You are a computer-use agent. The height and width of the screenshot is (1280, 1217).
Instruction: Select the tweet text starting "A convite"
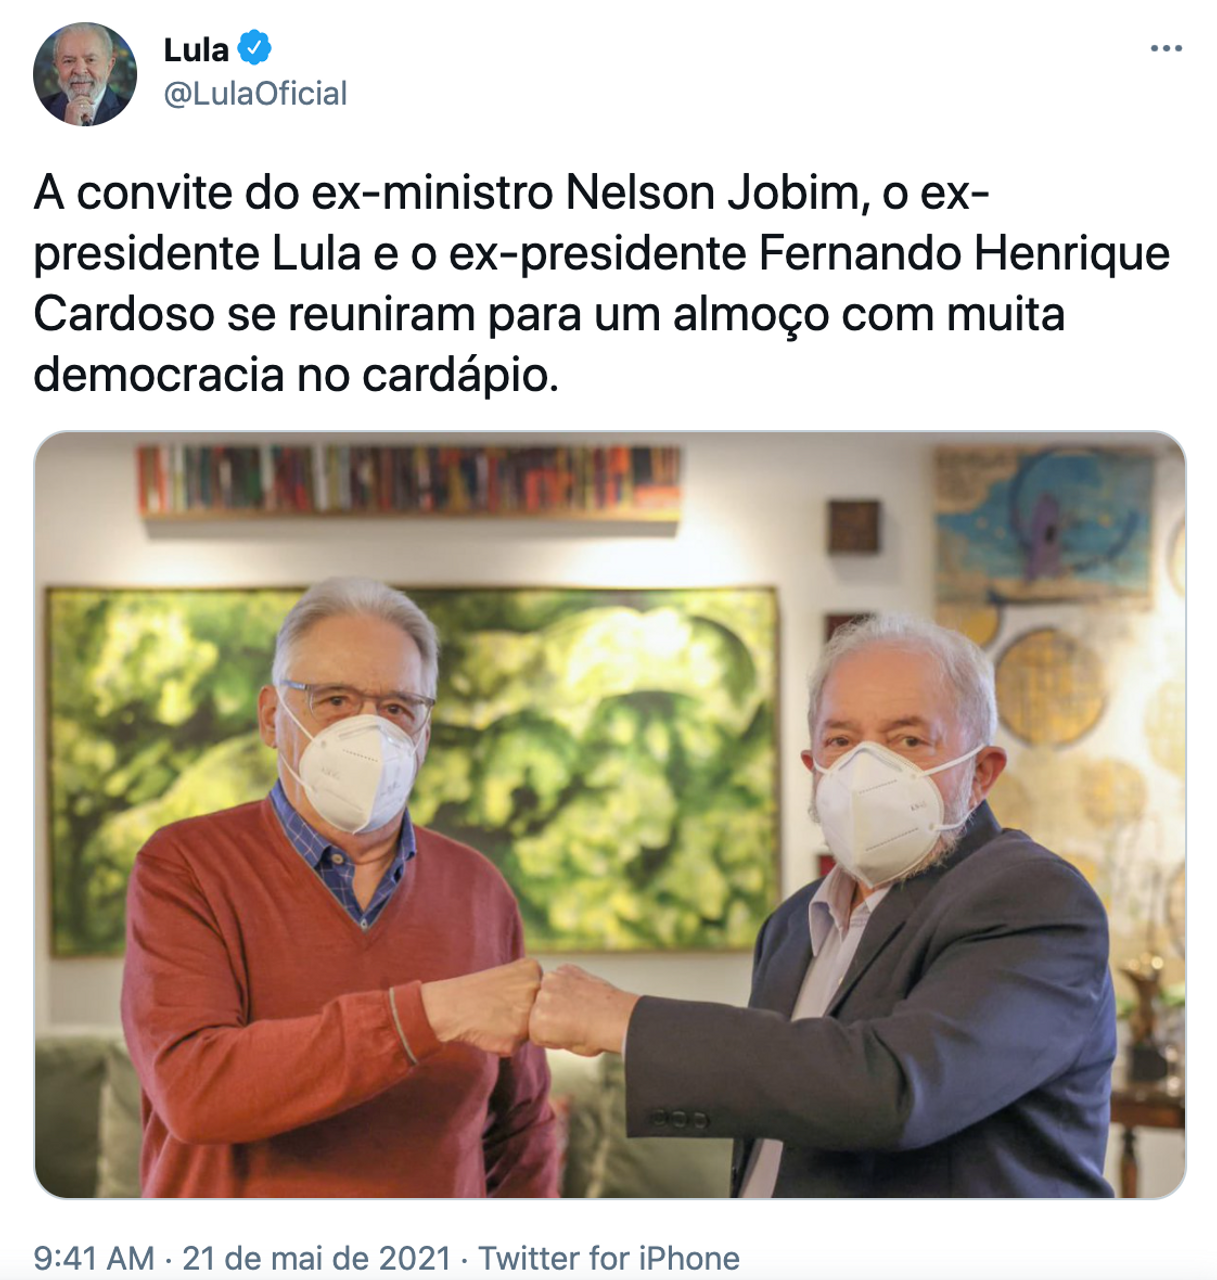pos(601,284)
